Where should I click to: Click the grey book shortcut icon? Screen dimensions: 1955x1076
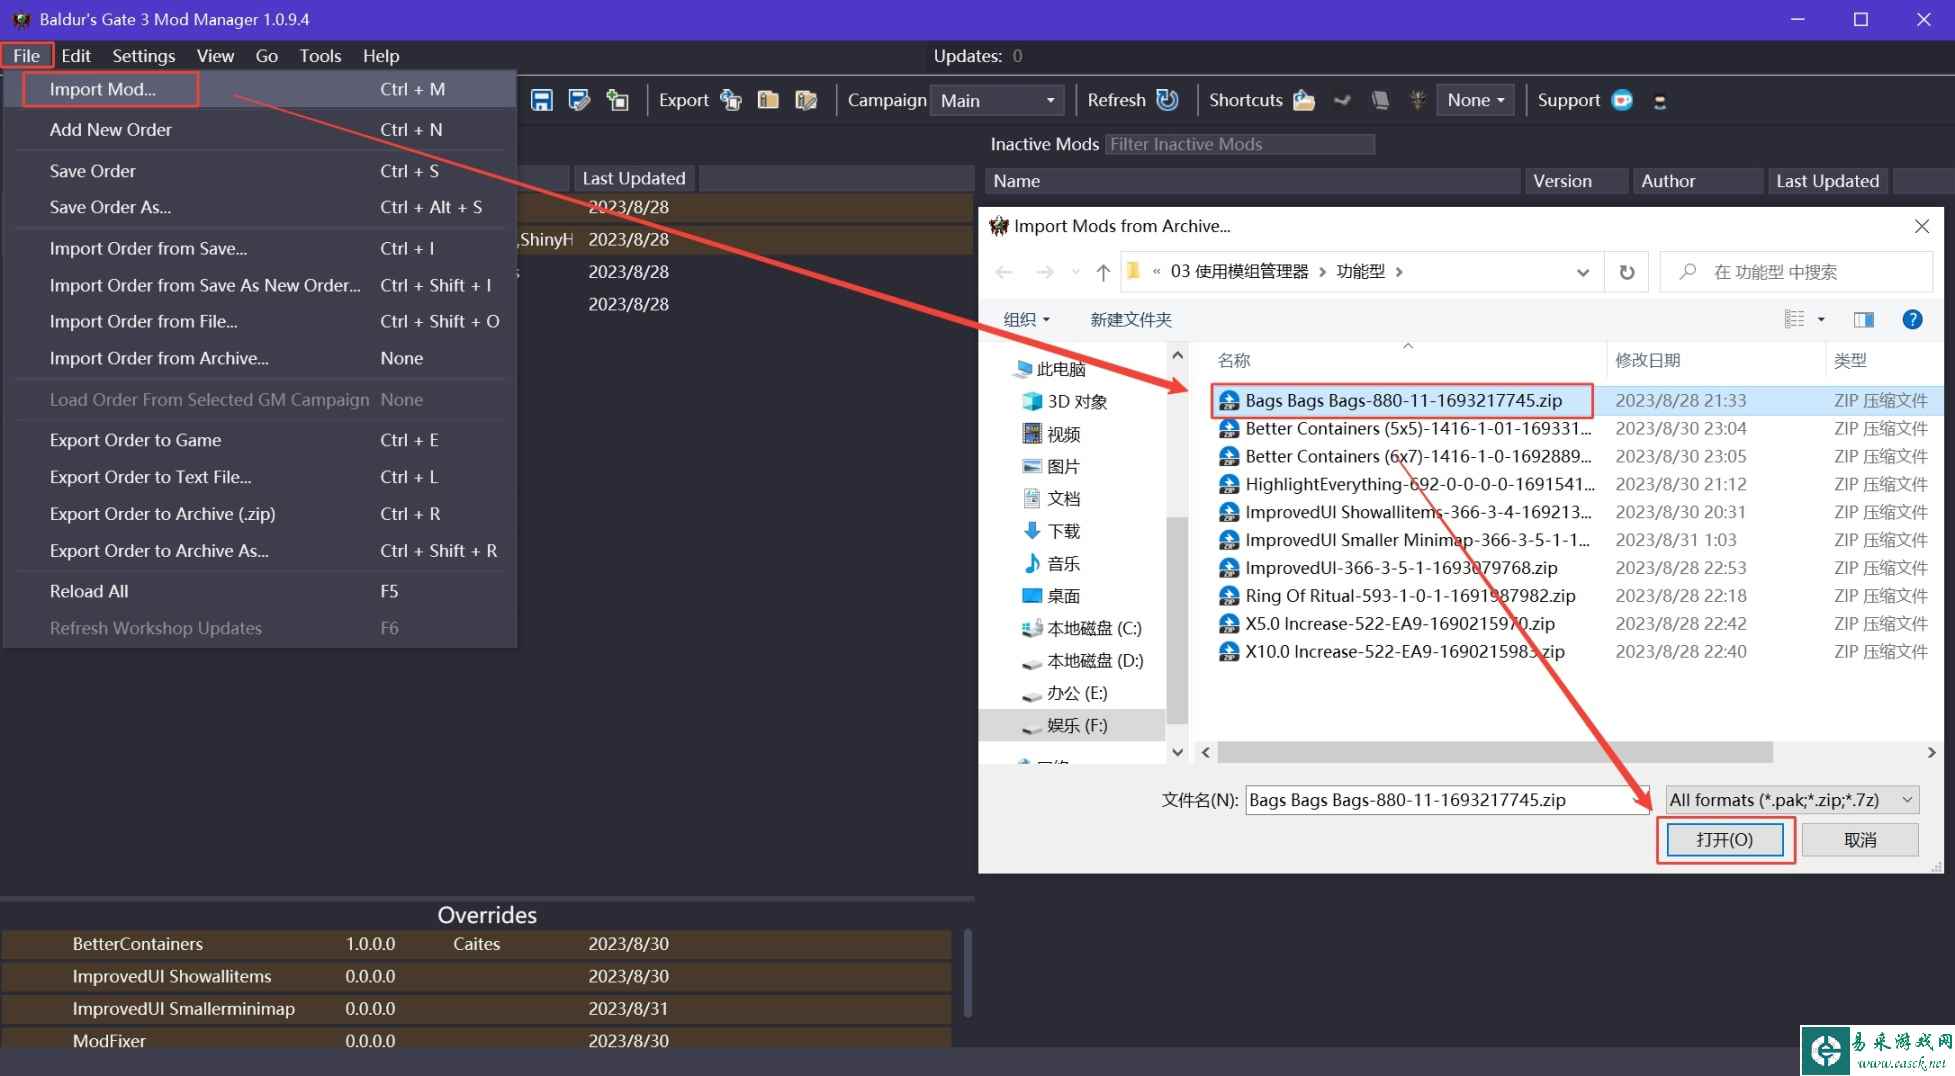[1380, 100]
